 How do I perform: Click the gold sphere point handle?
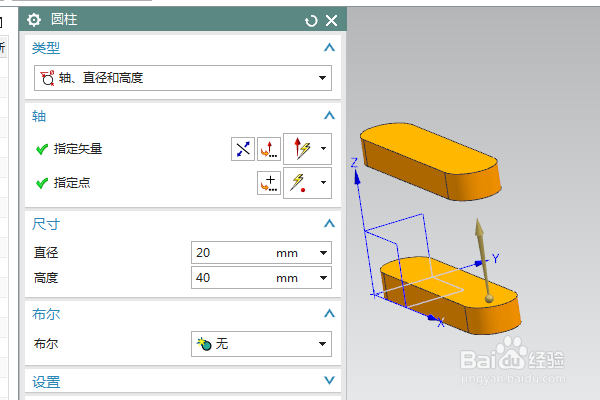pos(489,299)
